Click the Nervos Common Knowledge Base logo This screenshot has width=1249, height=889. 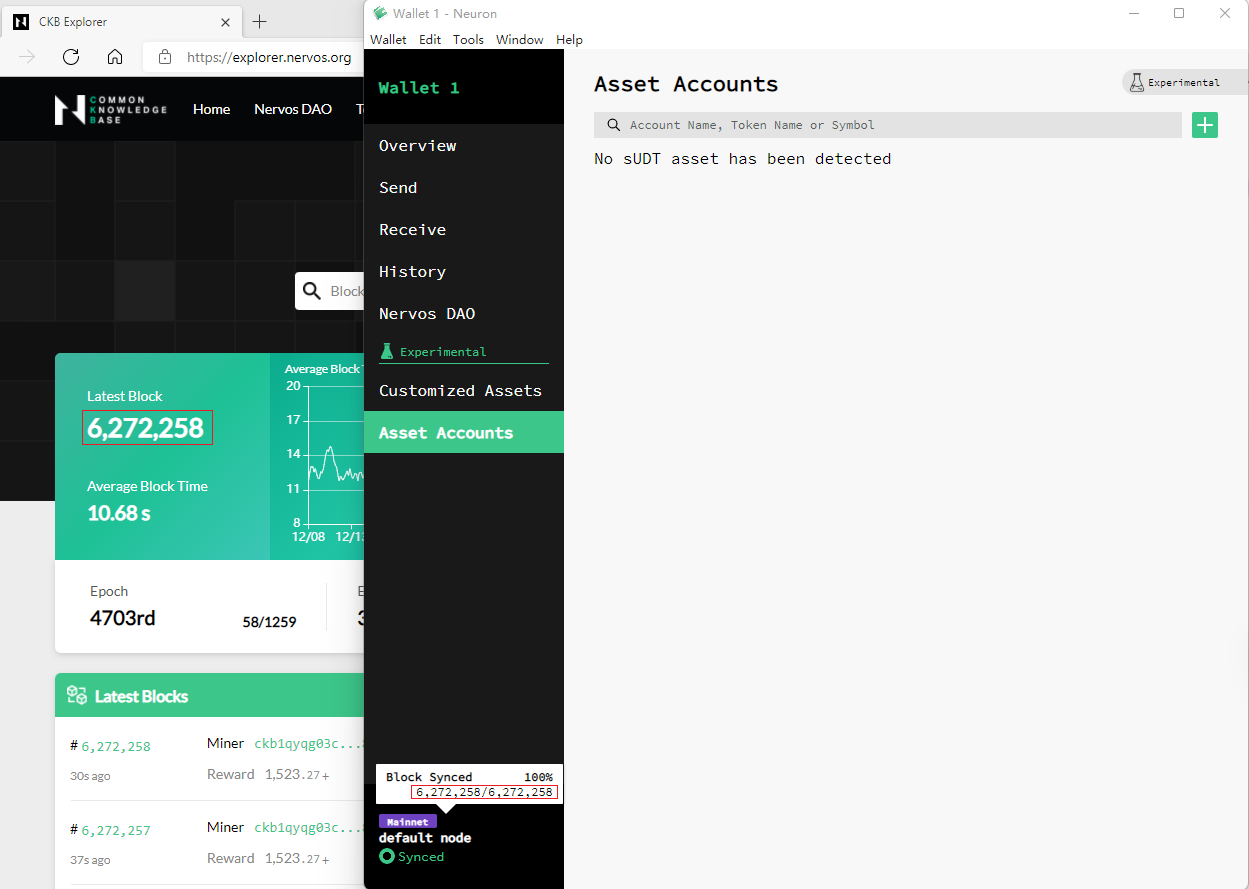pos(110,109)
